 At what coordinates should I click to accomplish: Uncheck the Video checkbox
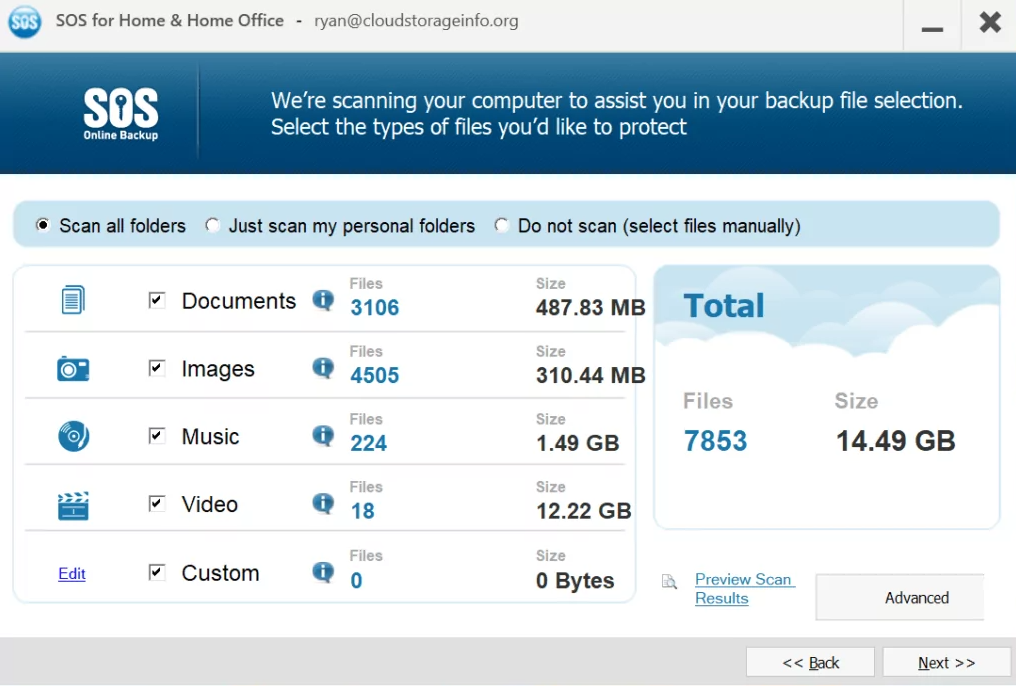(156, 503)
